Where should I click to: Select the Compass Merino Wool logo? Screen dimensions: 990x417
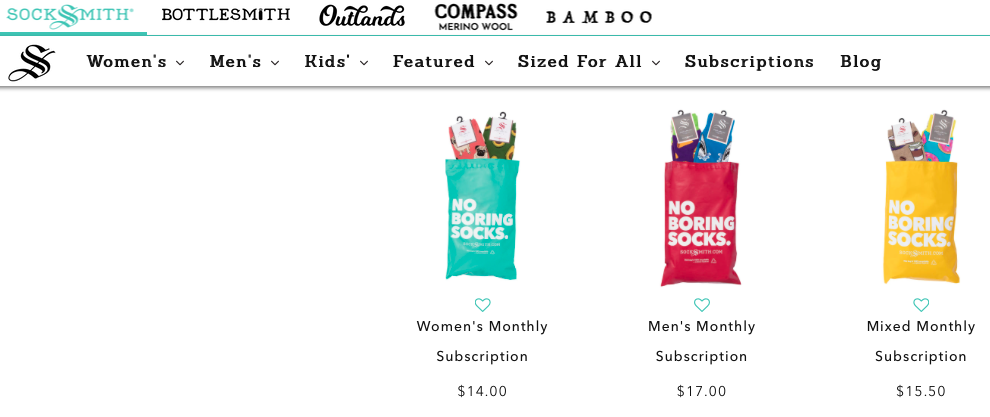point(476,16)
